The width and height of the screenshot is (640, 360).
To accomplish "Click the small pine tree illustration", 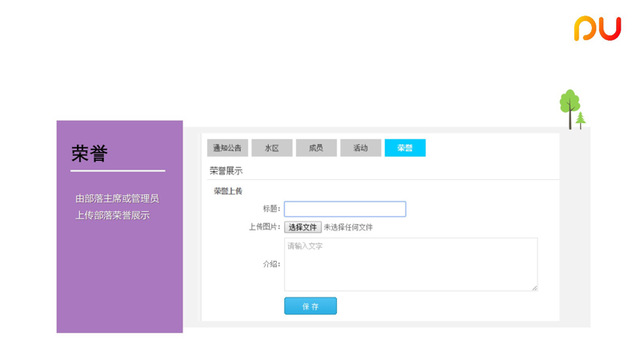I will pos(580,120).
